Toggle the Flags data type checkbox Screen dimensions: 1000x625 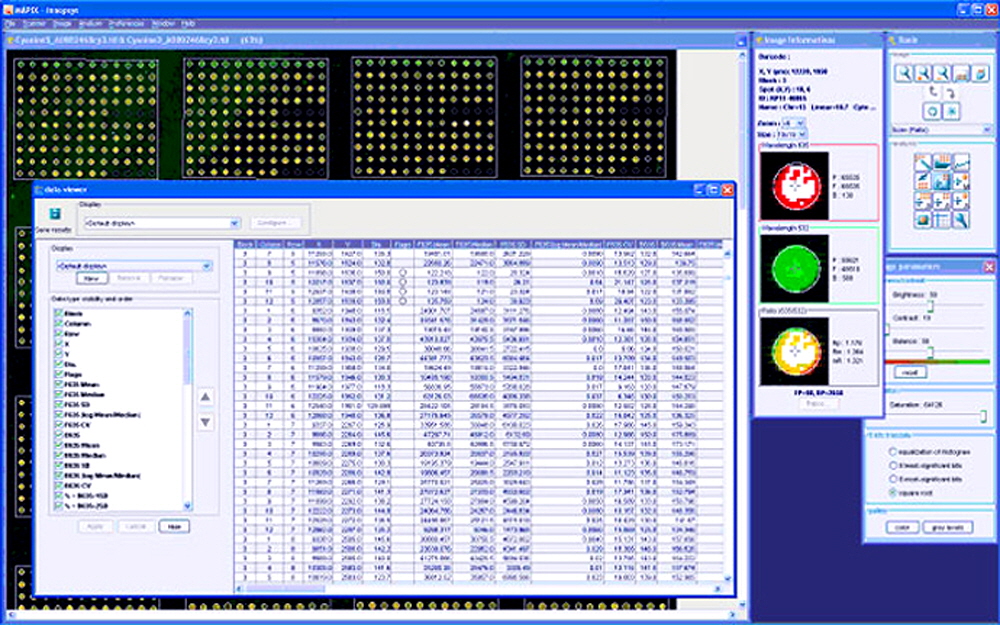point(59,374)
